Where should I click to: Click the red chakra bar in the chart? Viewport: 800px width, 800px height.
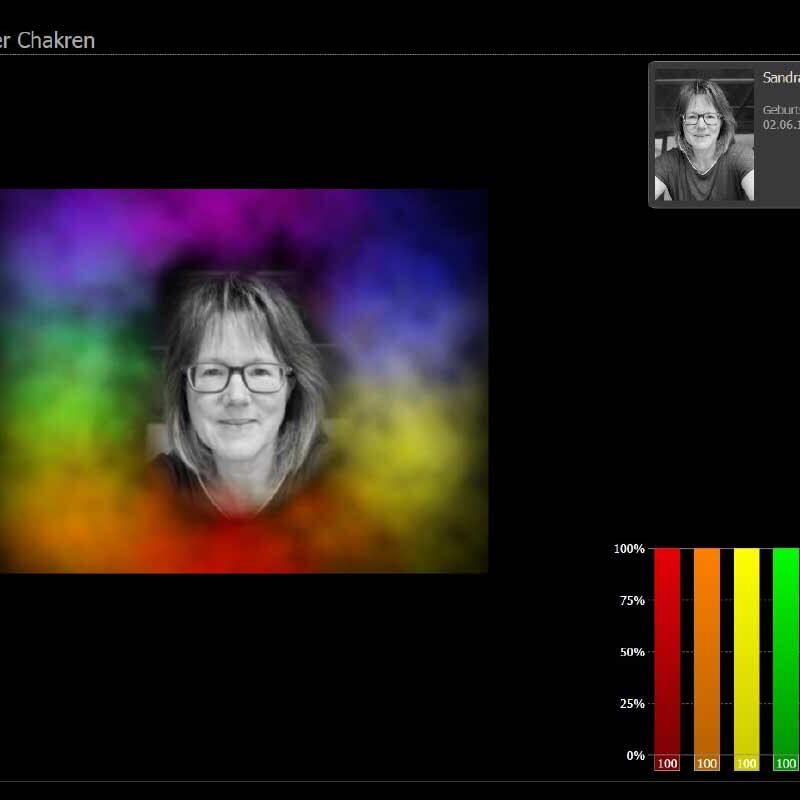click(x=667, y=650)
